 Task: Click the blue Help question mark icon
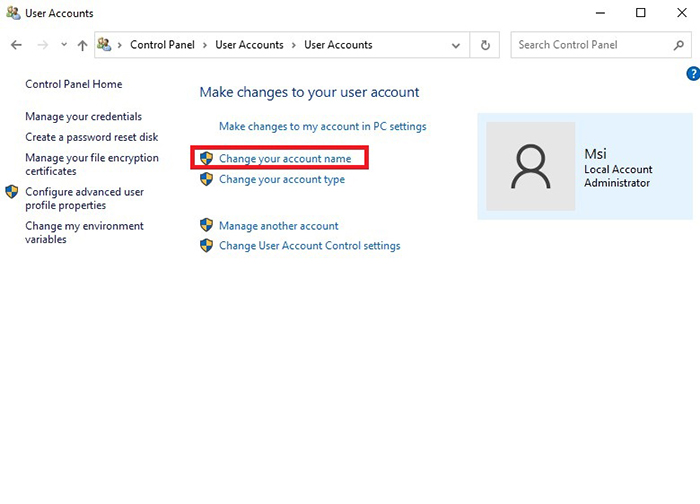pyautogui.click(x=692, y=74)
